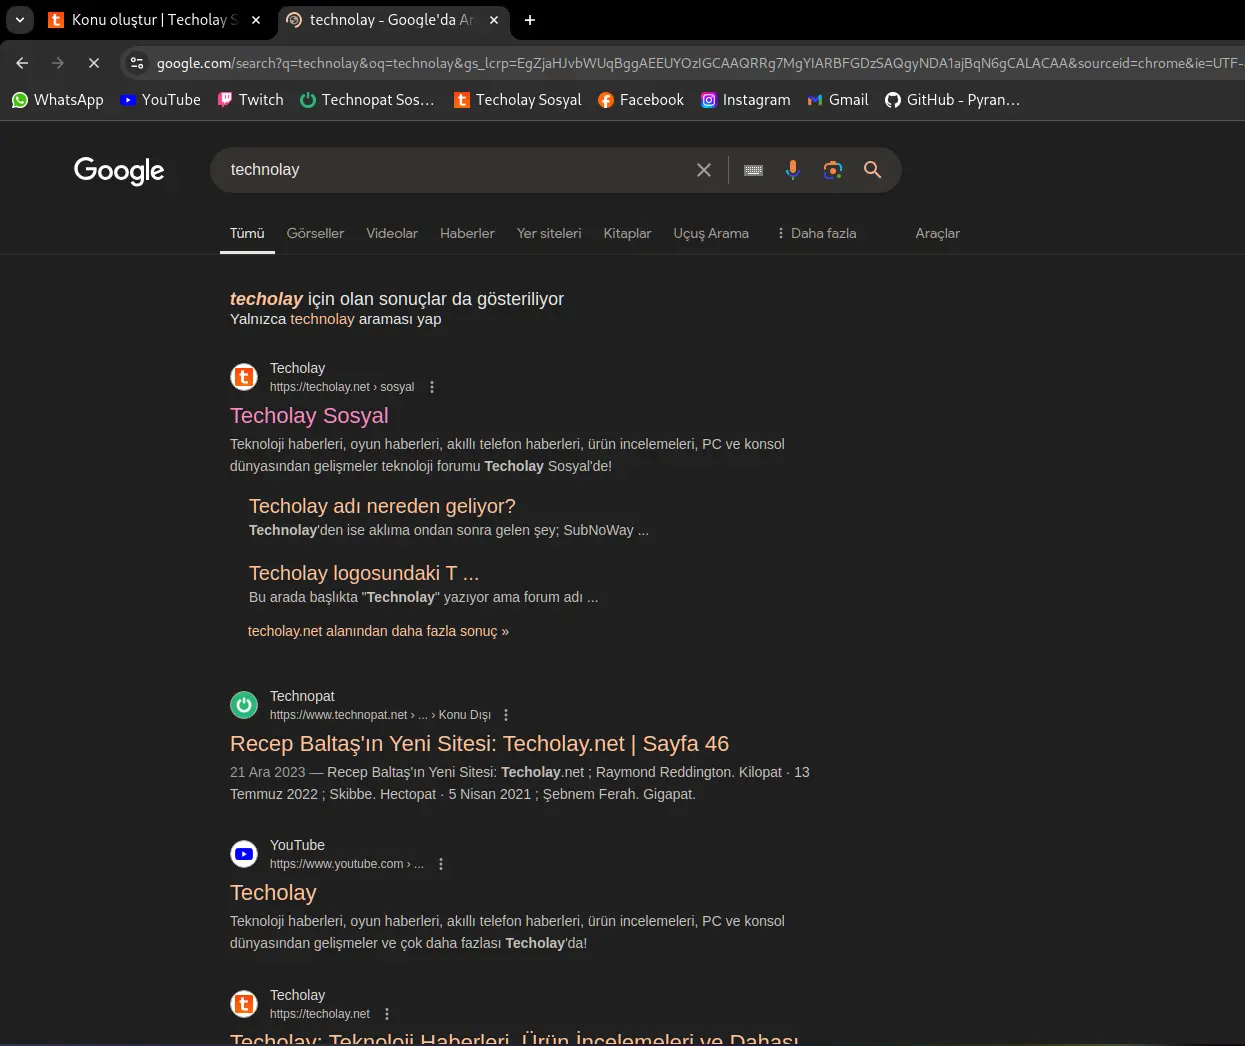Submit search with magnifier icon

tap(873, 170)
